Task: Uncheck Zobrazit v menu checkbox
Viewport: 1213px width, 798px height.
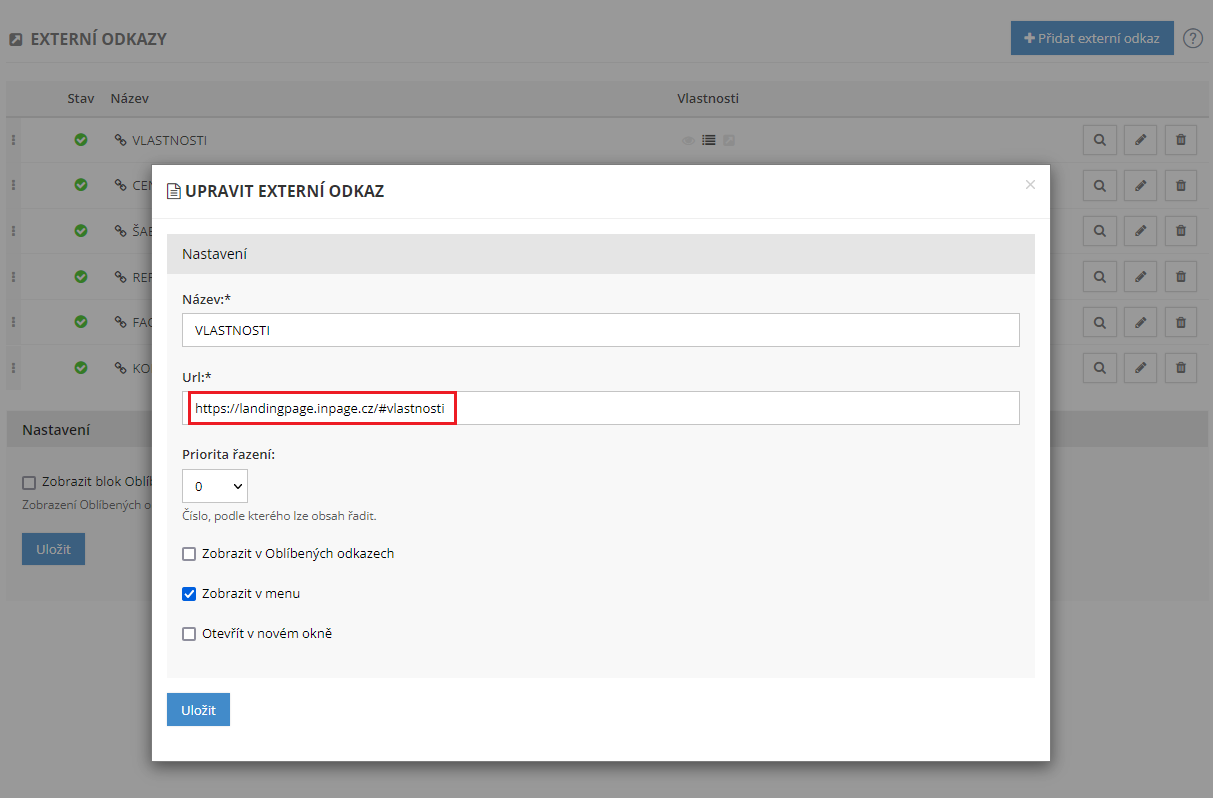Action: click(x=189, y=594)
